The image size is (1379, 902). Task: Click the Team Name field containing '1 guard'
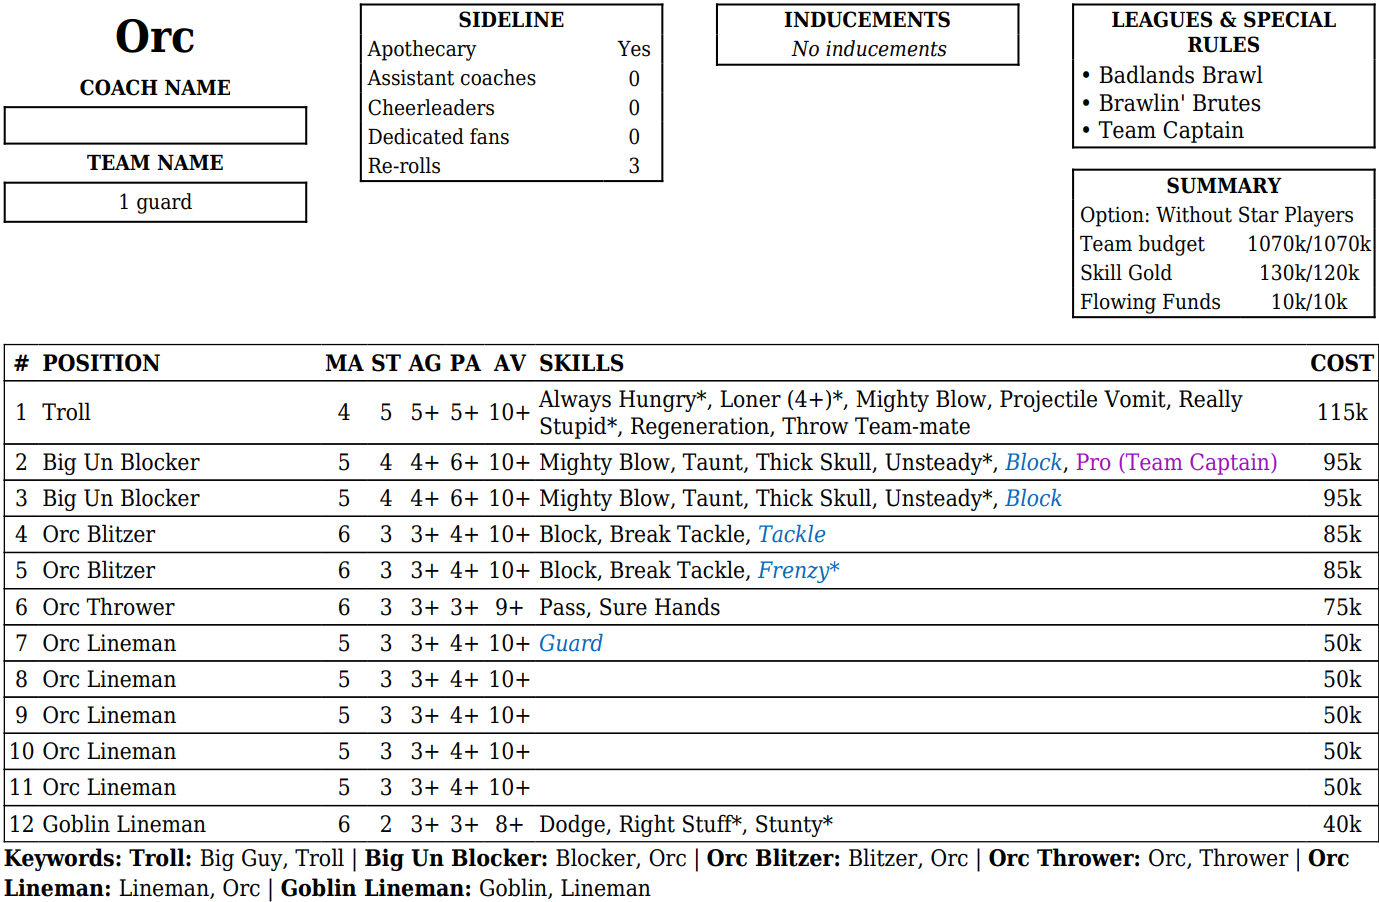click(155, 202)
